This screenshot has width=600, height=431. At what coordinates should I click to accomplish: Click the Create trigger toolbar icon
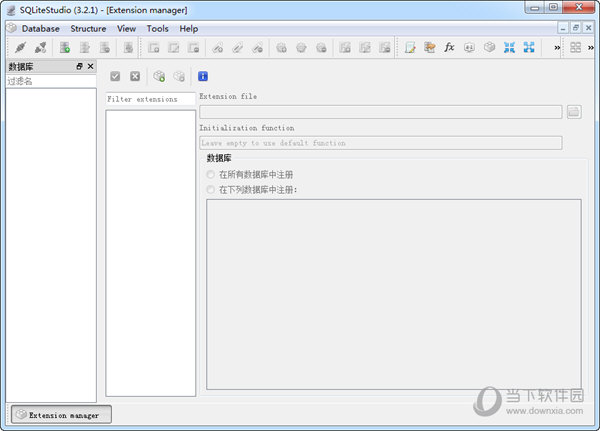pos(281,47)
